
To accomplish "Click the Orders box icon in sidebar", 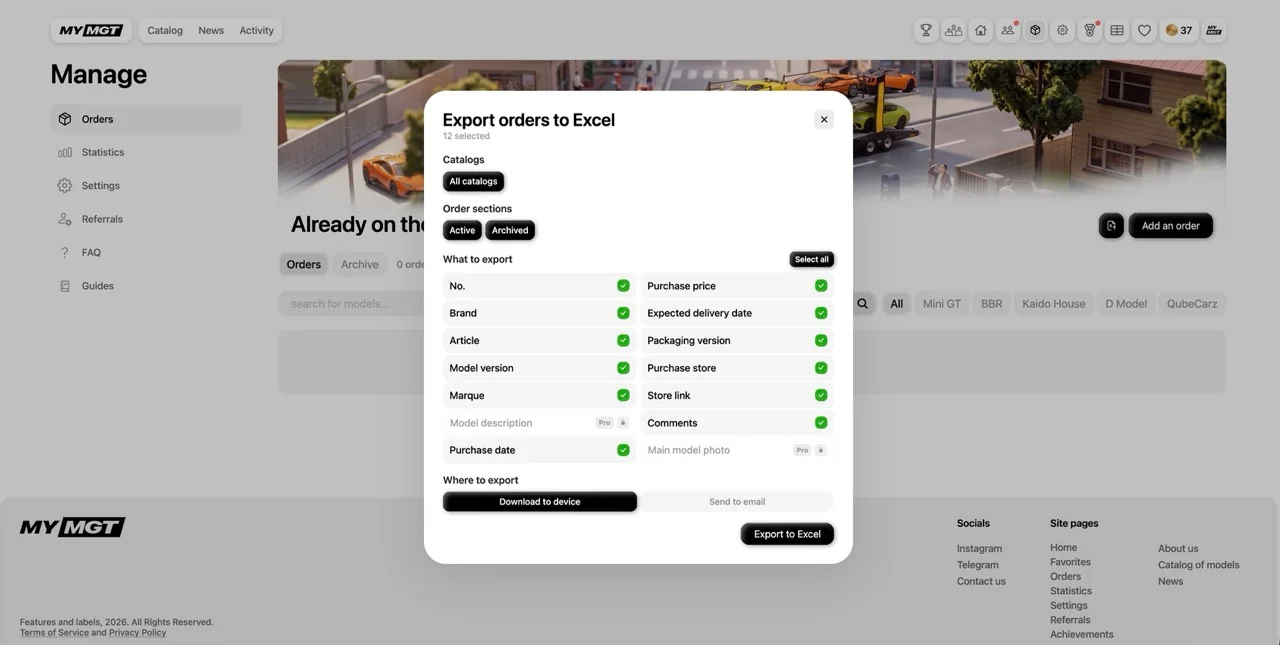I will [65, 119].
